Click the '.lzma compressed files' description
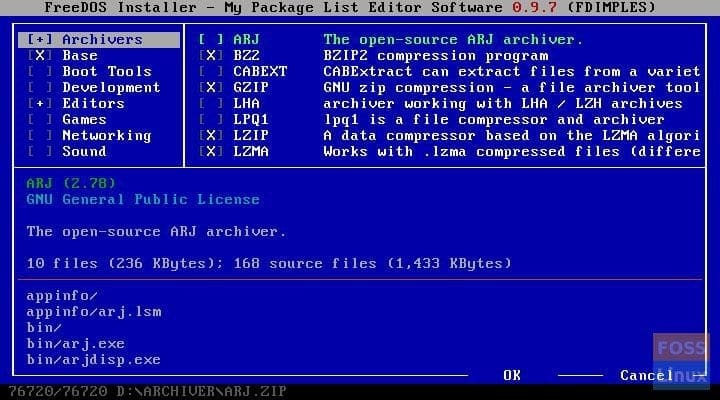This screenshot has width=720, height=400. pyautogui.click(x=512, y=152)
